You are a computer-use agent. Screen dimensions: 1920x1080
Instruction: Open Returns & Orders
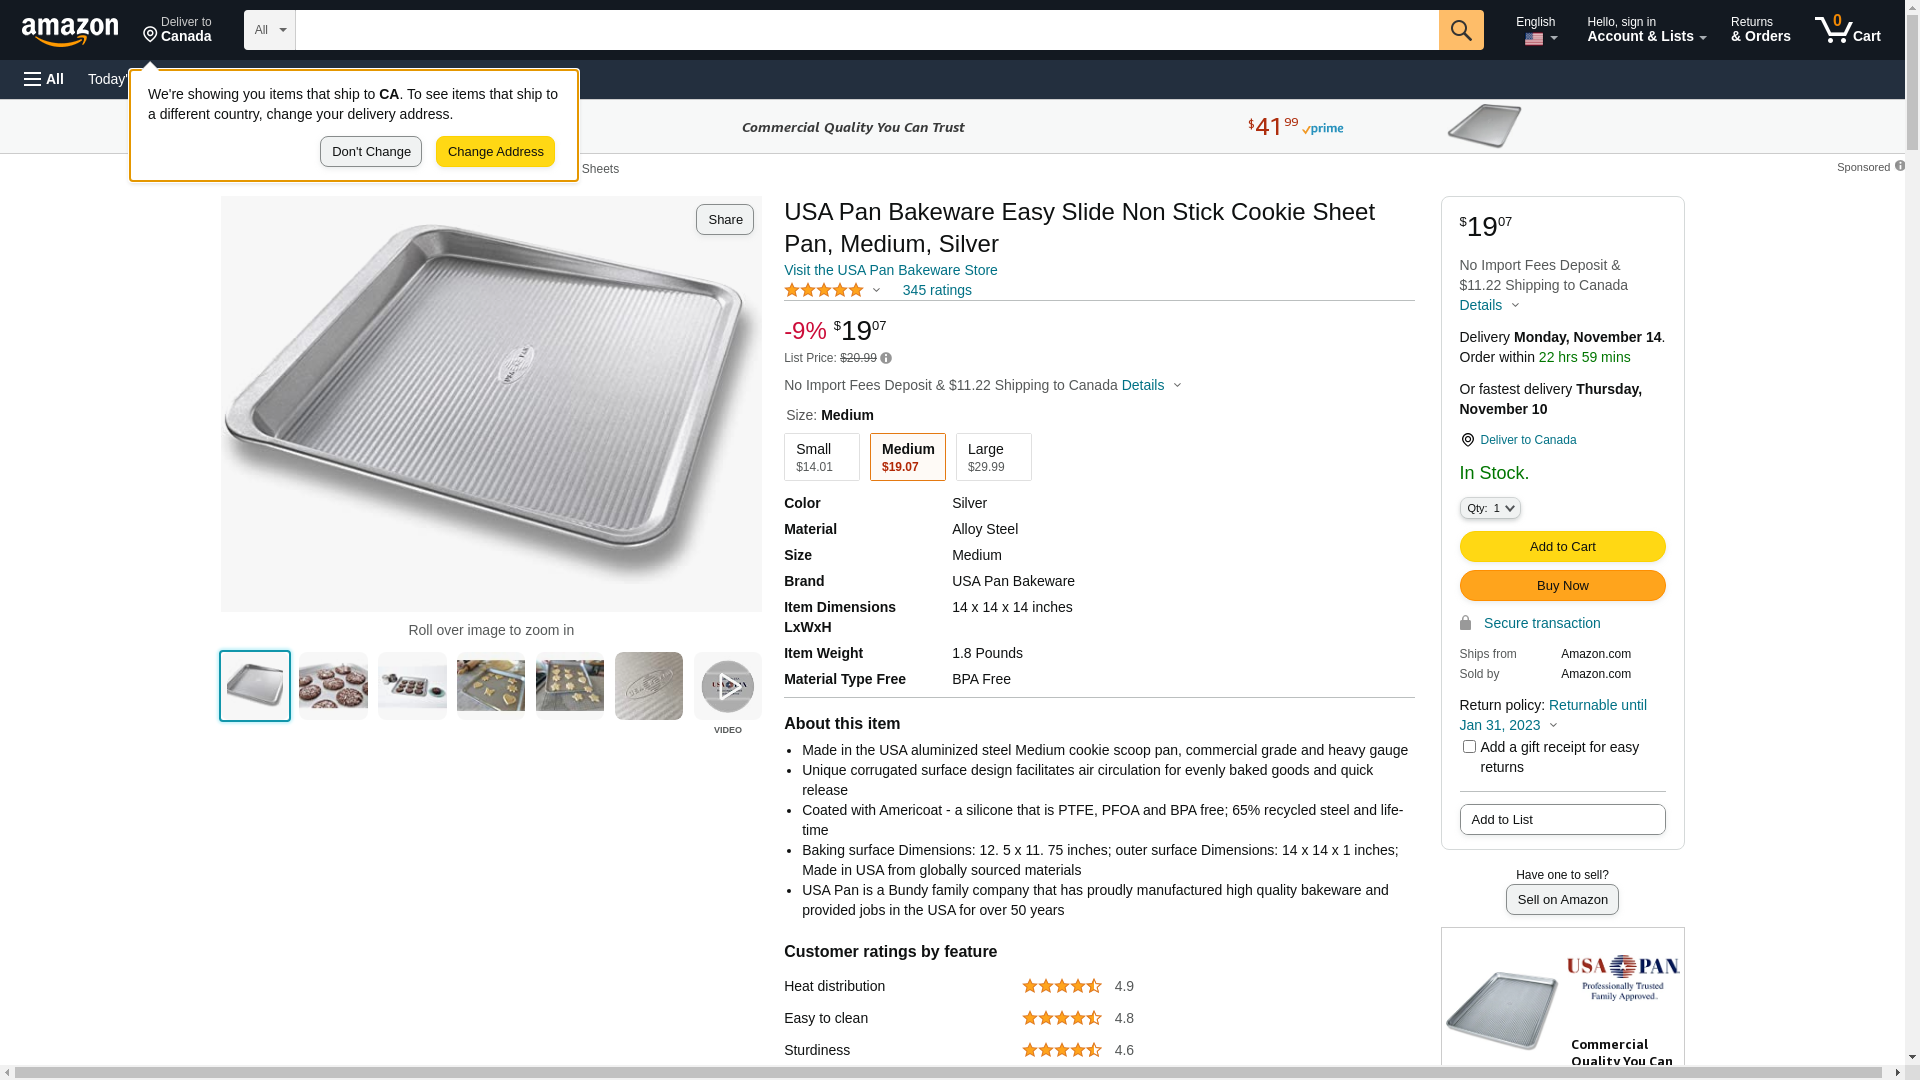[x=1760, y=30]
